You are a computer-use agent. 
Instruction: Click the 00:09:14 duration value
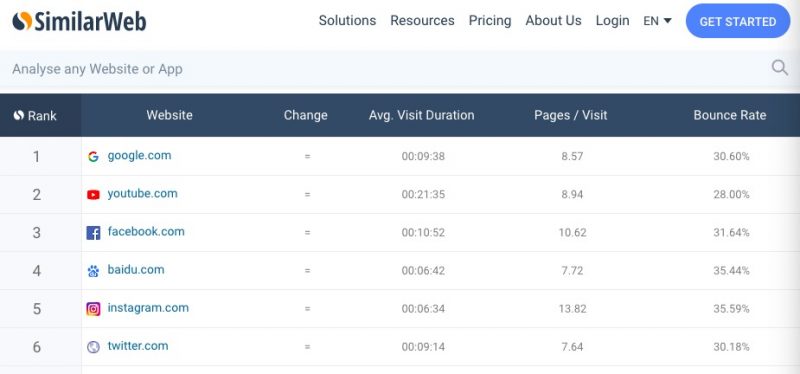423,347
